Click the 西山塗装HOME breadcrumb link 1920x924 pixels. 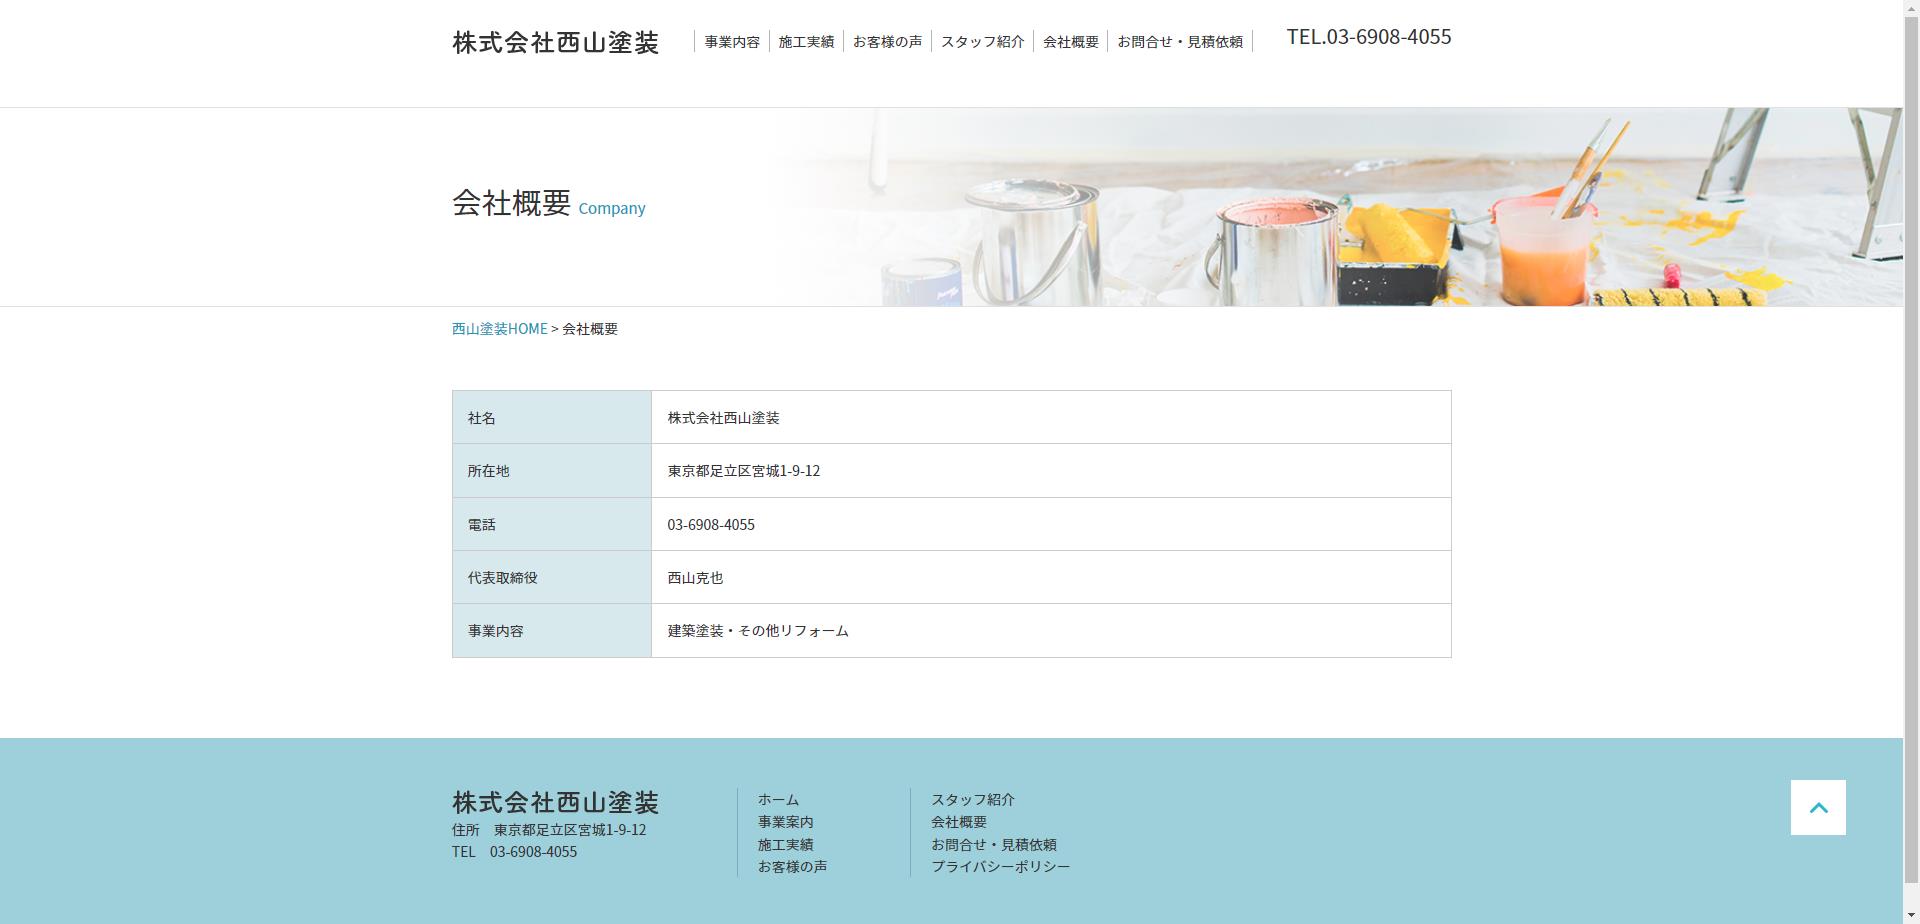point(499,329)
